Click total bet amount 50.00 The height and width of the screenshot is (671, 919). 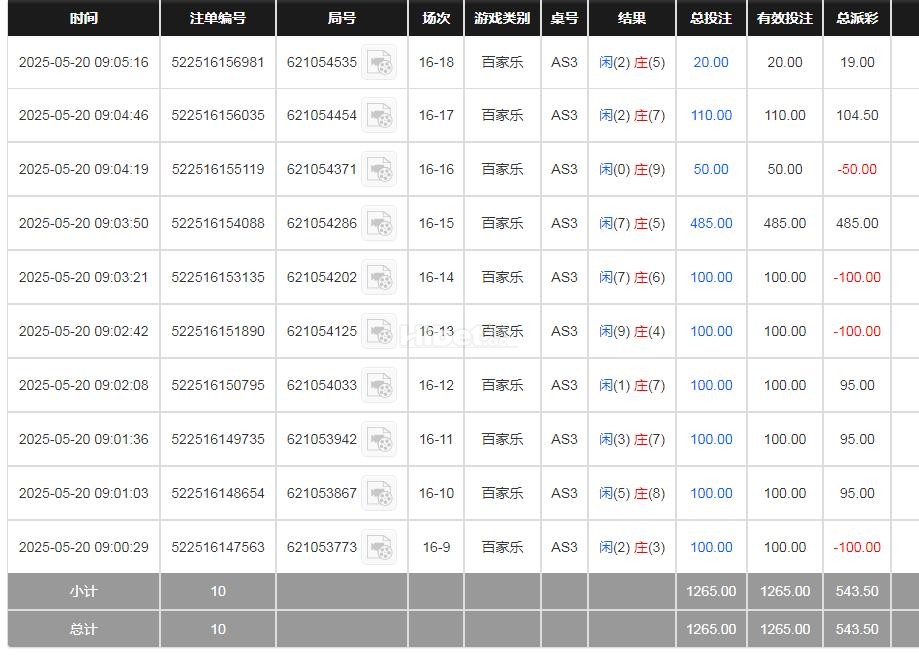pos(711,169)
